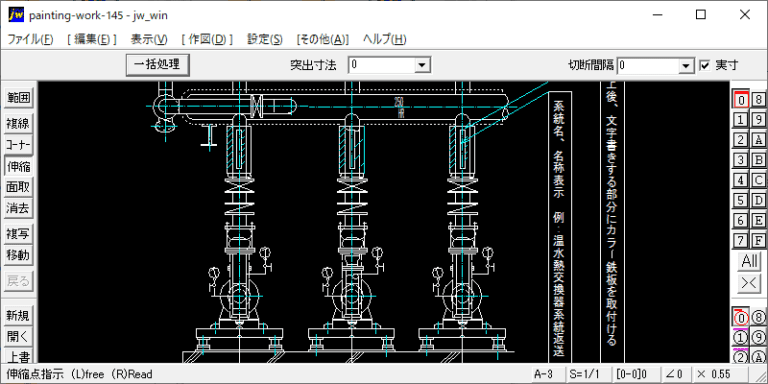This screenshot has height=384, width=768.
Task: Click the × layer toggle button
Action: pos(749,283)
